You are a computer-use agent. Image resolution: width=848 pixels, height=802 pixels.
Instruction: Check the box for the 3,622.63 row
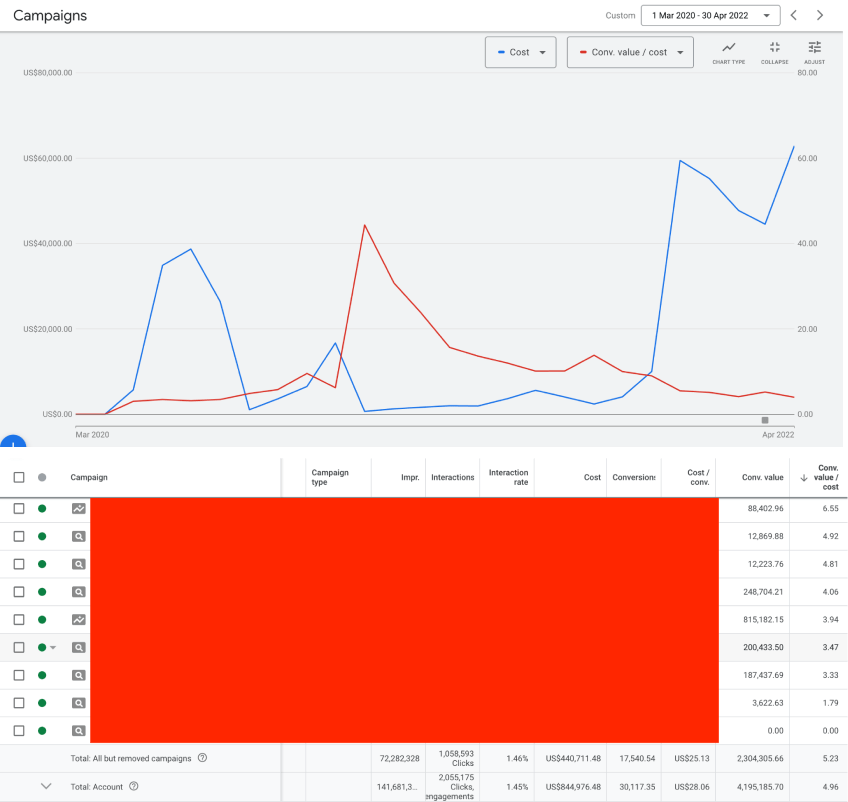pyautogui.click(x=19, y=703)
